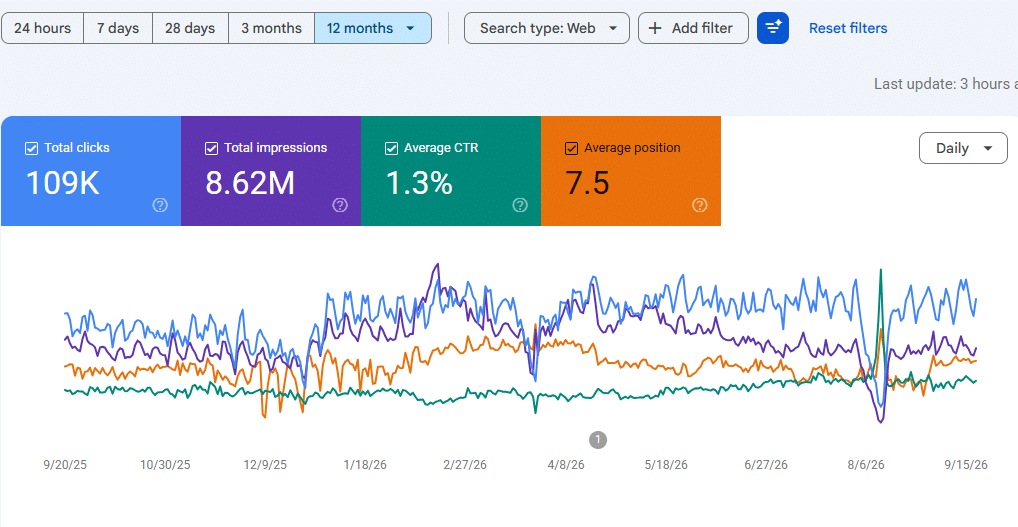
Task: Toggle the Average position checkbox
Action: pyautogui.click(x=571, y=149)
